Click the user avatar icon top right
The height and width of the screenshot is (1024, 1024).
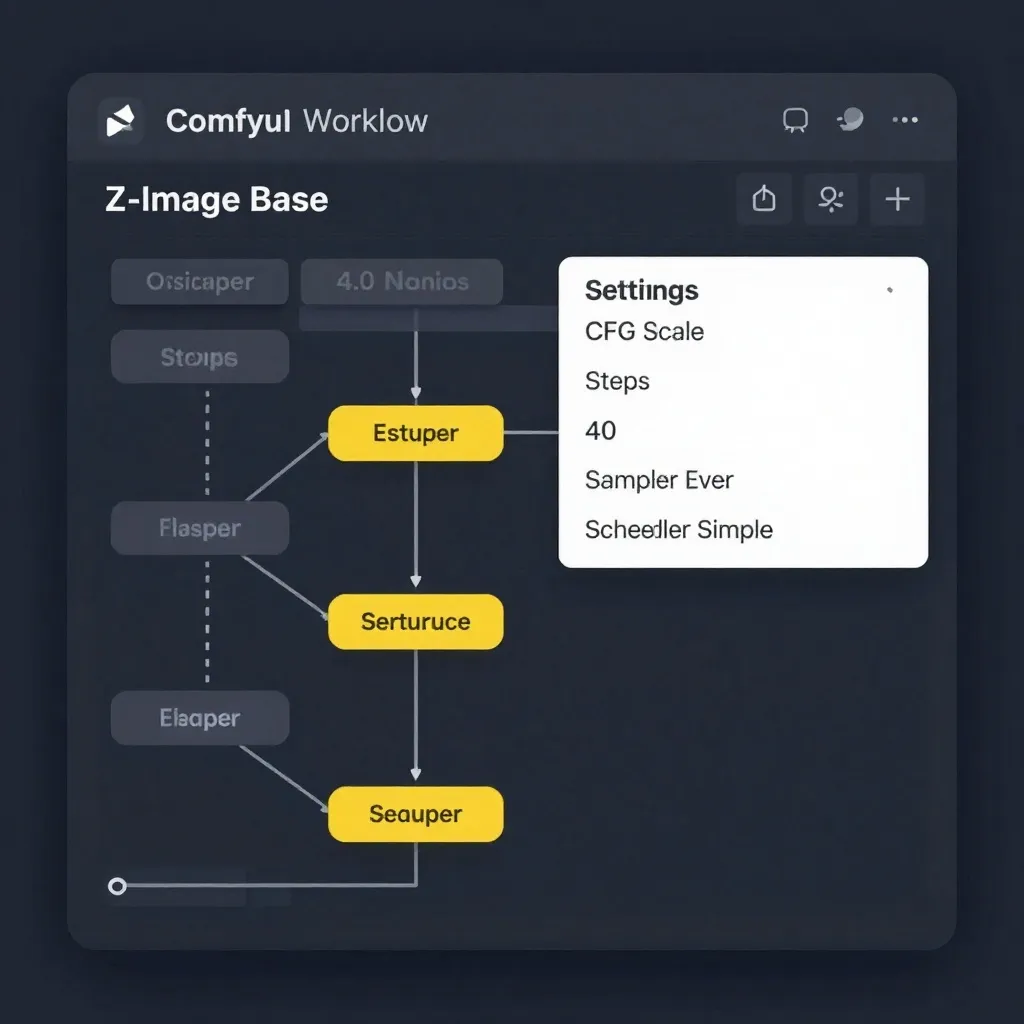(849, 119)
